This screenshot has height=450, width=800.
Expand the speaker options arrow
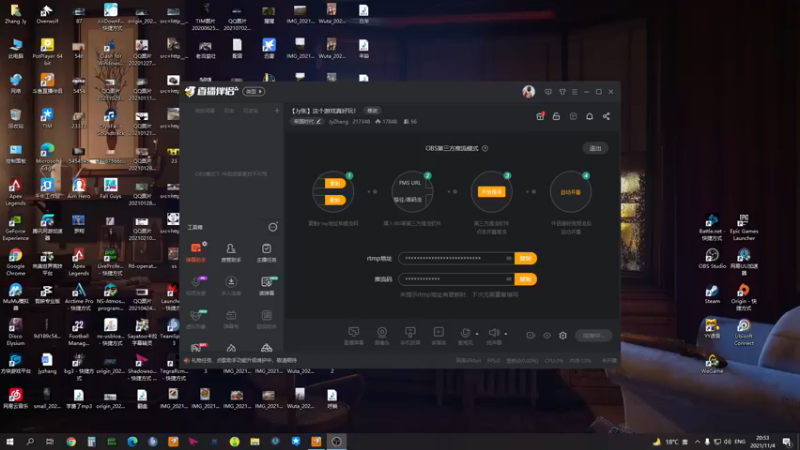(x=506, y=334)
